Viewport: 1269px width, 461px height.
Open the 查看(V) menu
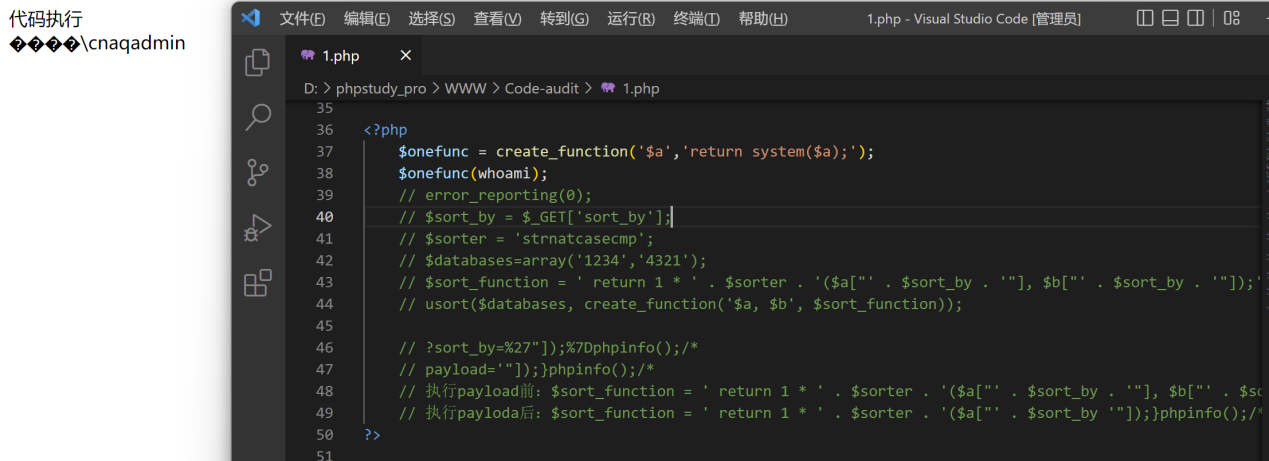click(x=497, y=19)
